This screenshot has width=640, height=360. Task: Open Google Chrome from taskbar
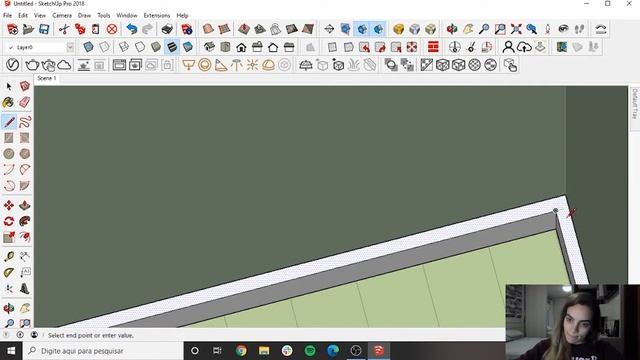click(x=241, y=351)
